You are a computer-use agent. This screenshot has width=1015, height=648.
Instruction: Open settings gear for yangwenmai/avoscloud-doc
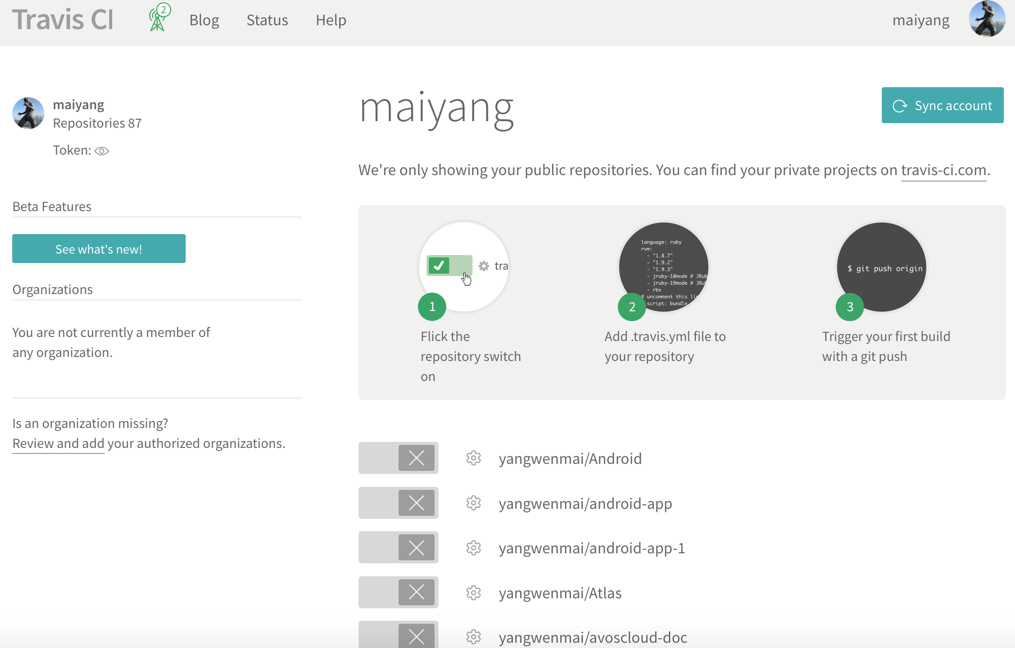coord(474,637)
